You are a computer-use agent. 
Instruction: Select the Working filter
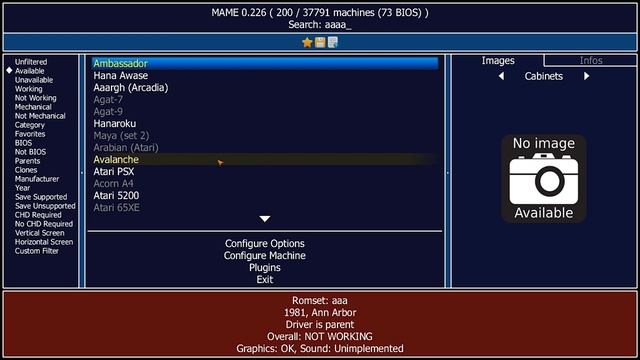(29, 89)
